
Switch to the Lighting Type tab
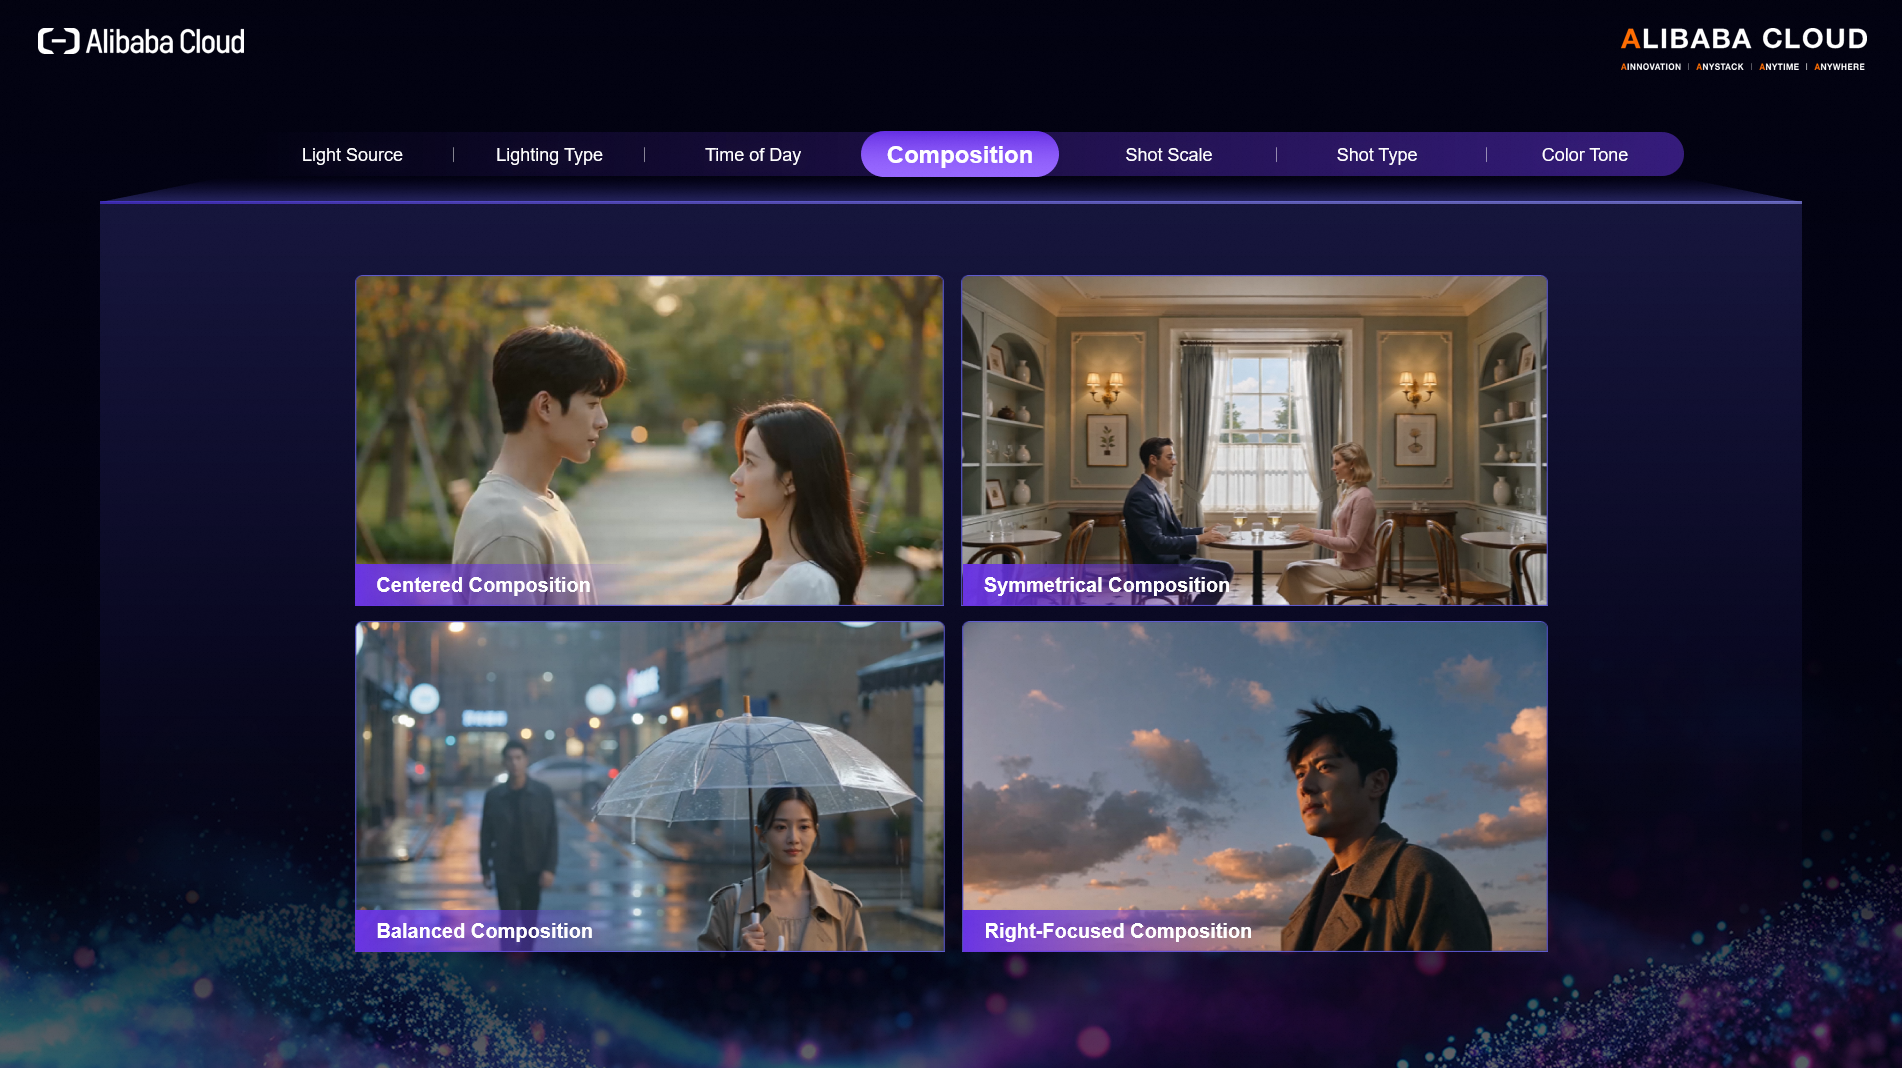pyautogui.click(x=549, y=155)
